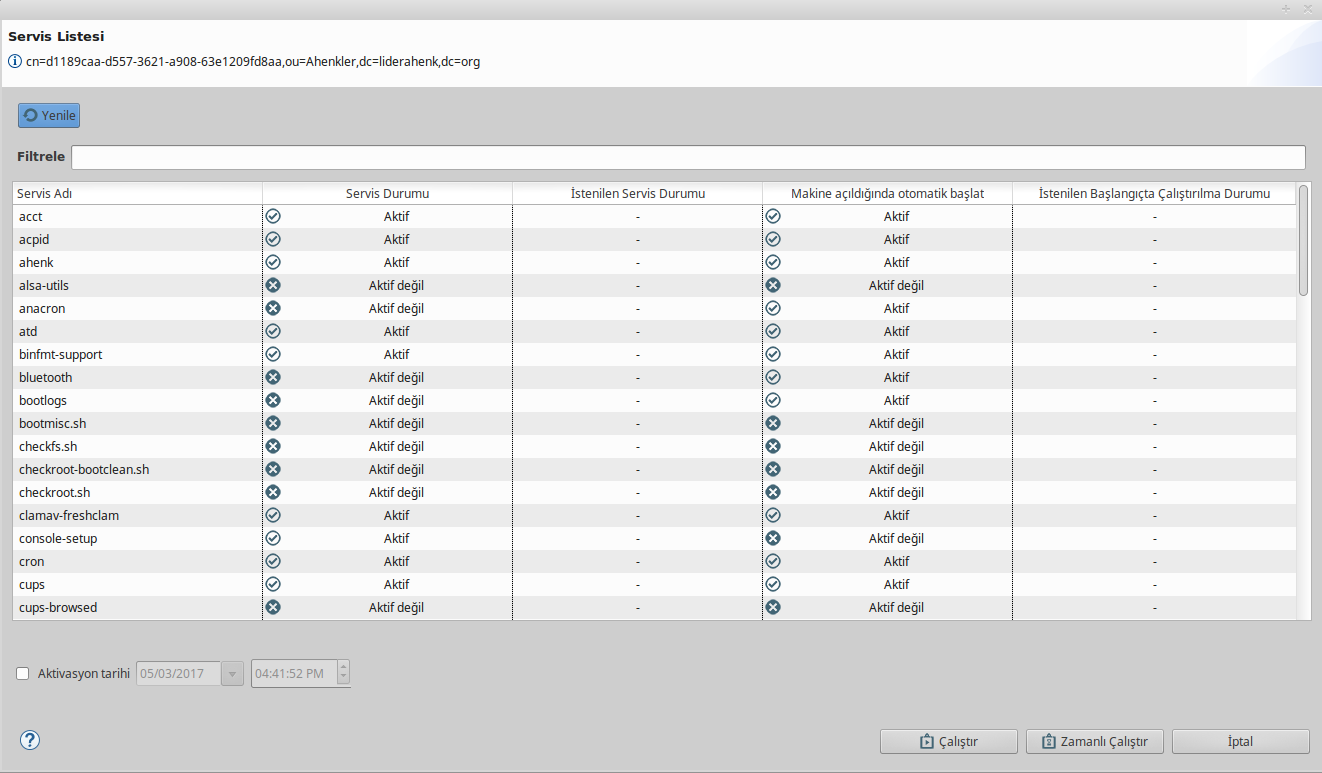Click binfmt-support service status check icon
Image resolution: width=1322 pixels, height=773 pixels.
273,354
